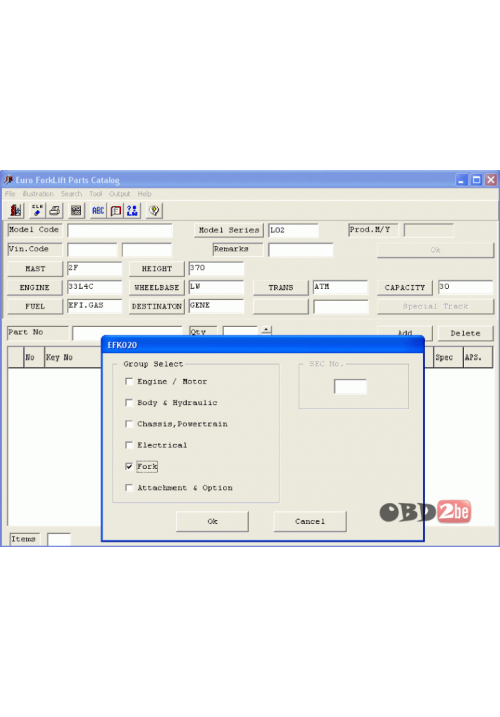The width and height of the screenshot is (500, 717).
Task: Uncheck the Fork group checkbox
Action: pyautogui.click(x=129, y=466)
